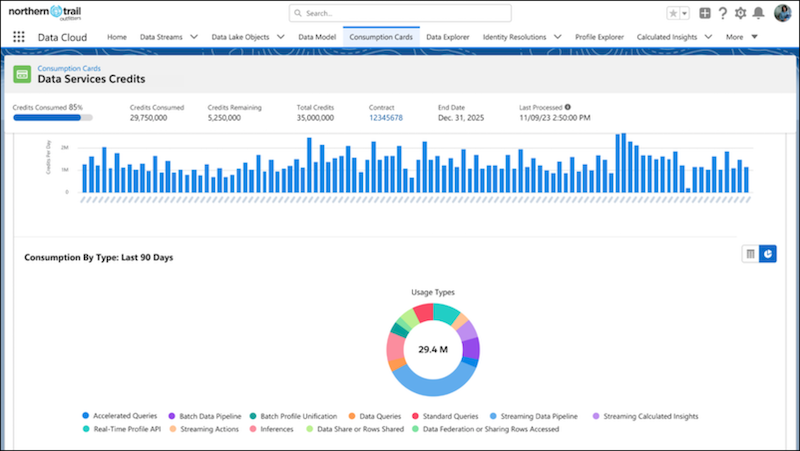
Task: Toggle Batch Profile Unification legend item
Action: tap(293, 416)
